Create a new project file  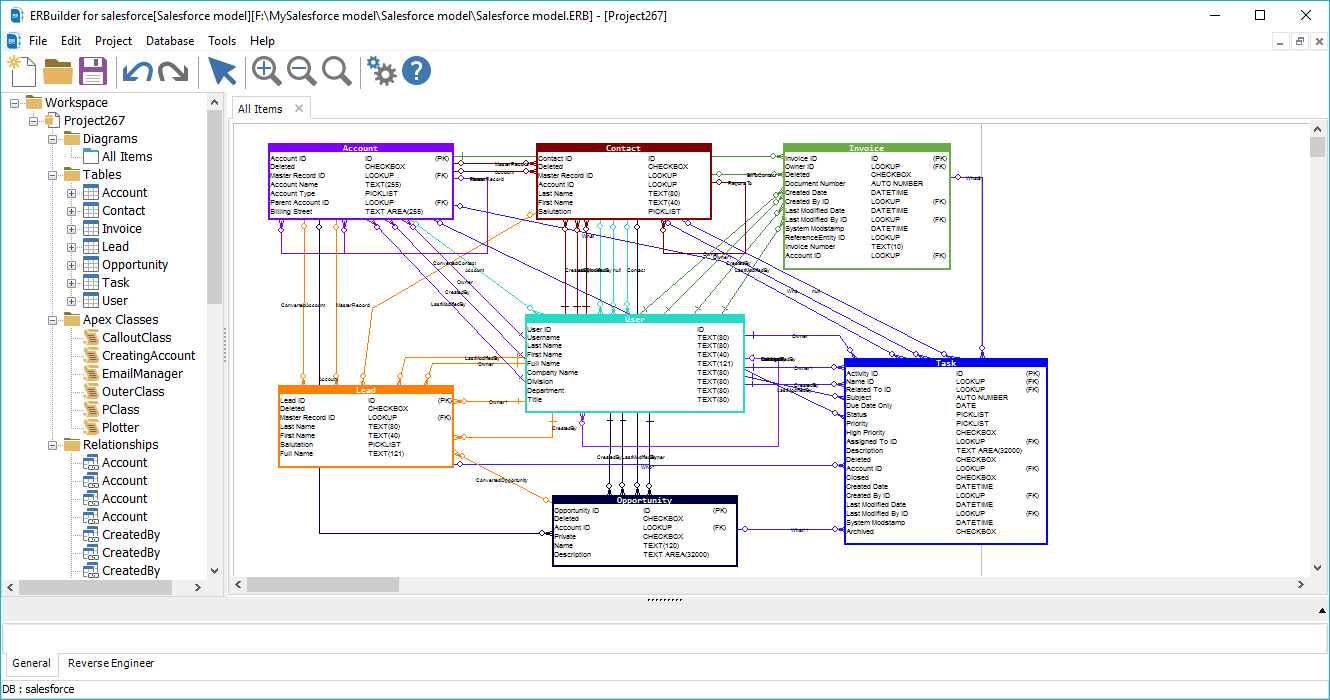[21, 70]
